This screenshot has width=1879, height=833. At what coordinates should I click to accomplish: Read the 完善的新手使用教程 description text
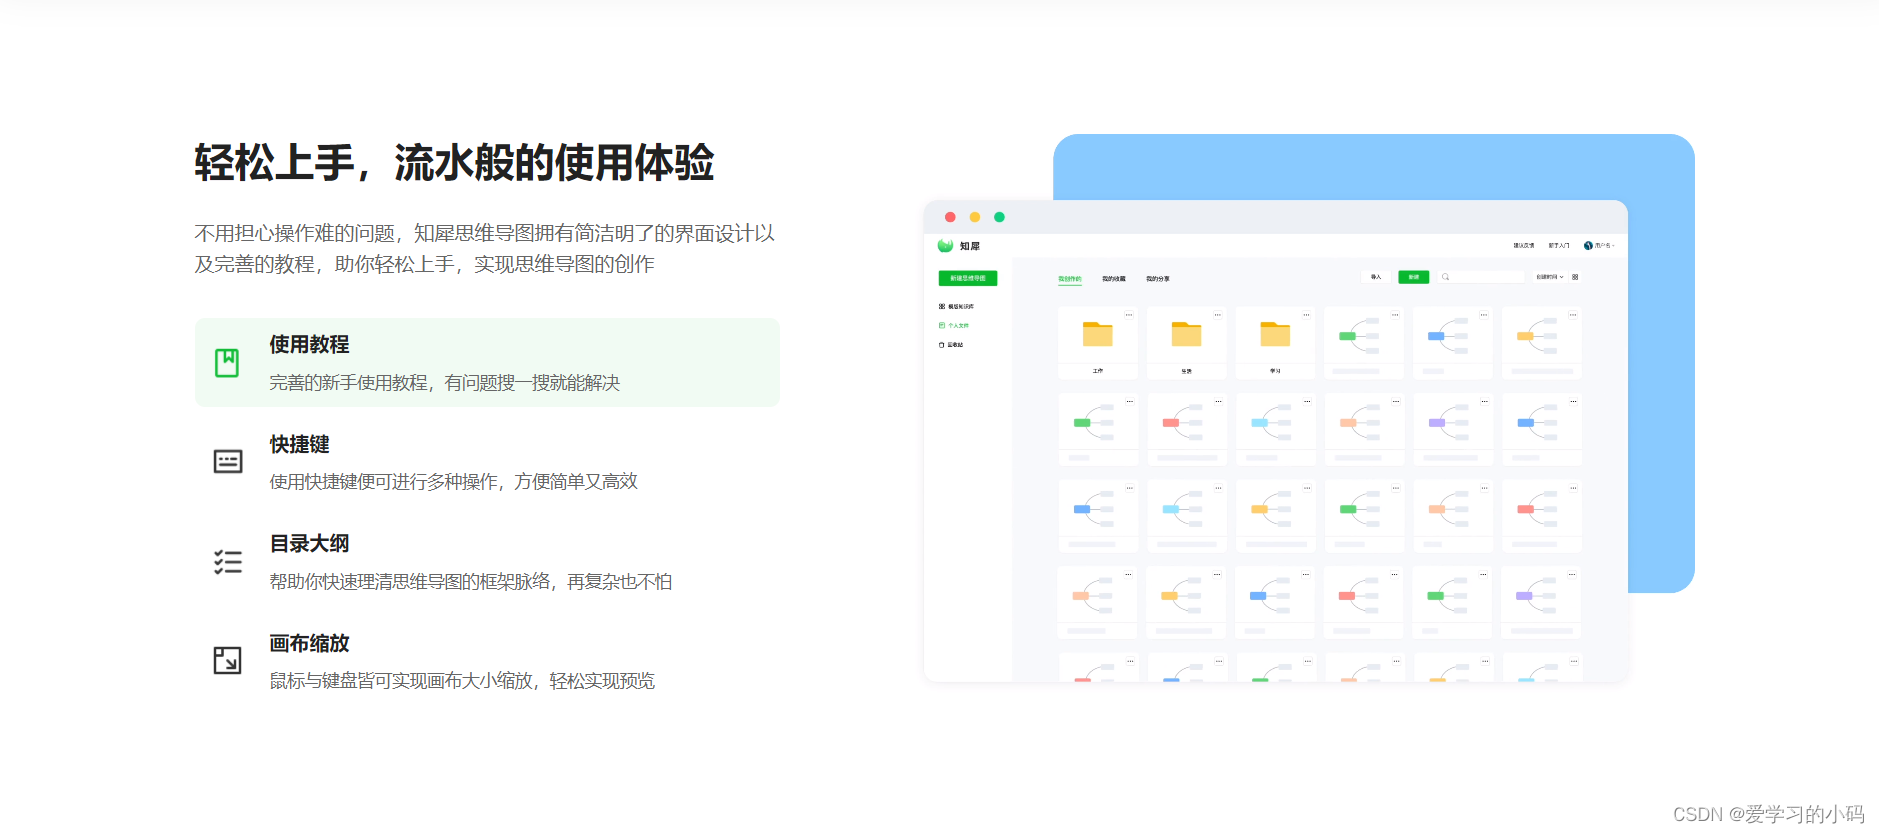(445, 383)
